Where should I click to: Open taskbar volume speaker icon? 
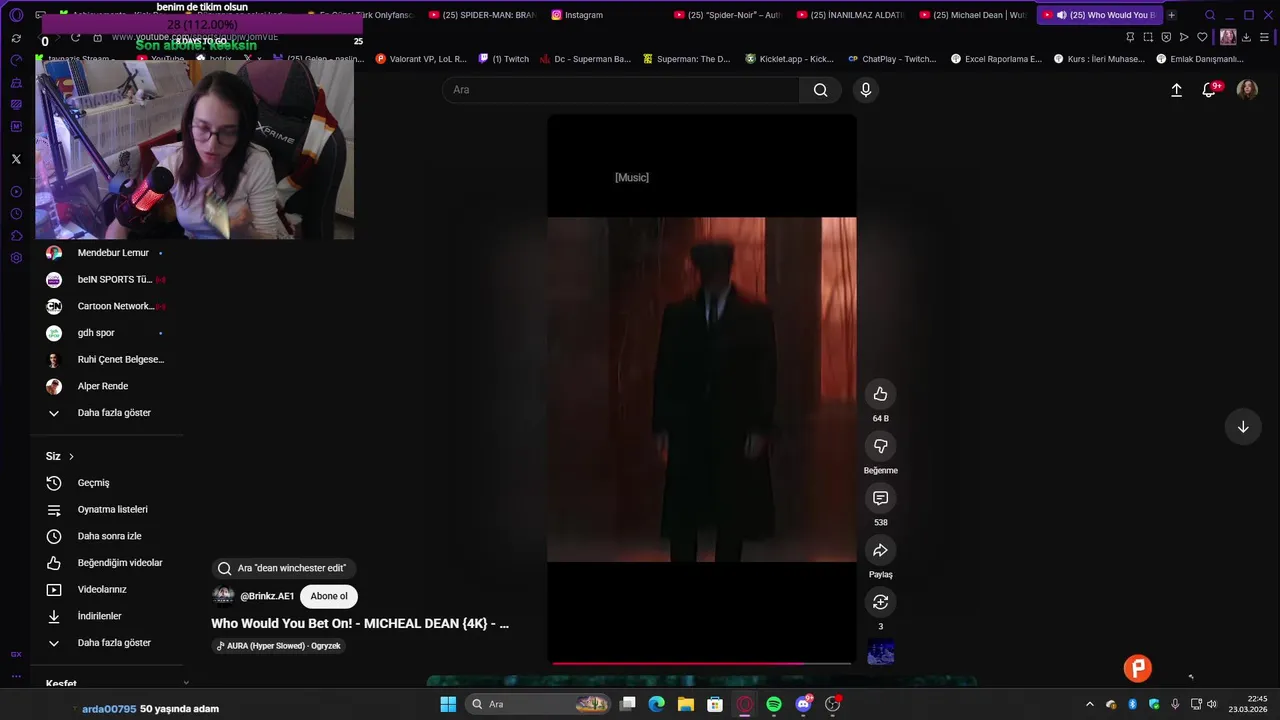pos(1213,704)
